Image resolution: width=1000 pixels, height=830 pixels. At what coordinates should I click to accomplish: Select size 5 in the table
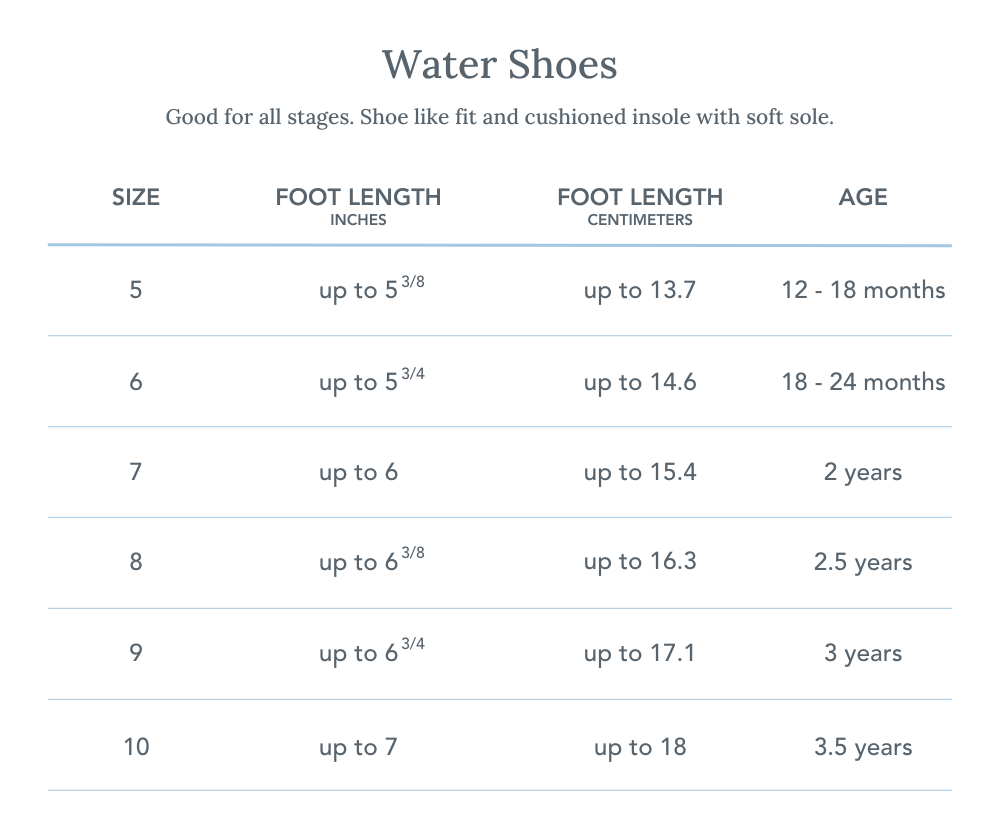(136, 290)
